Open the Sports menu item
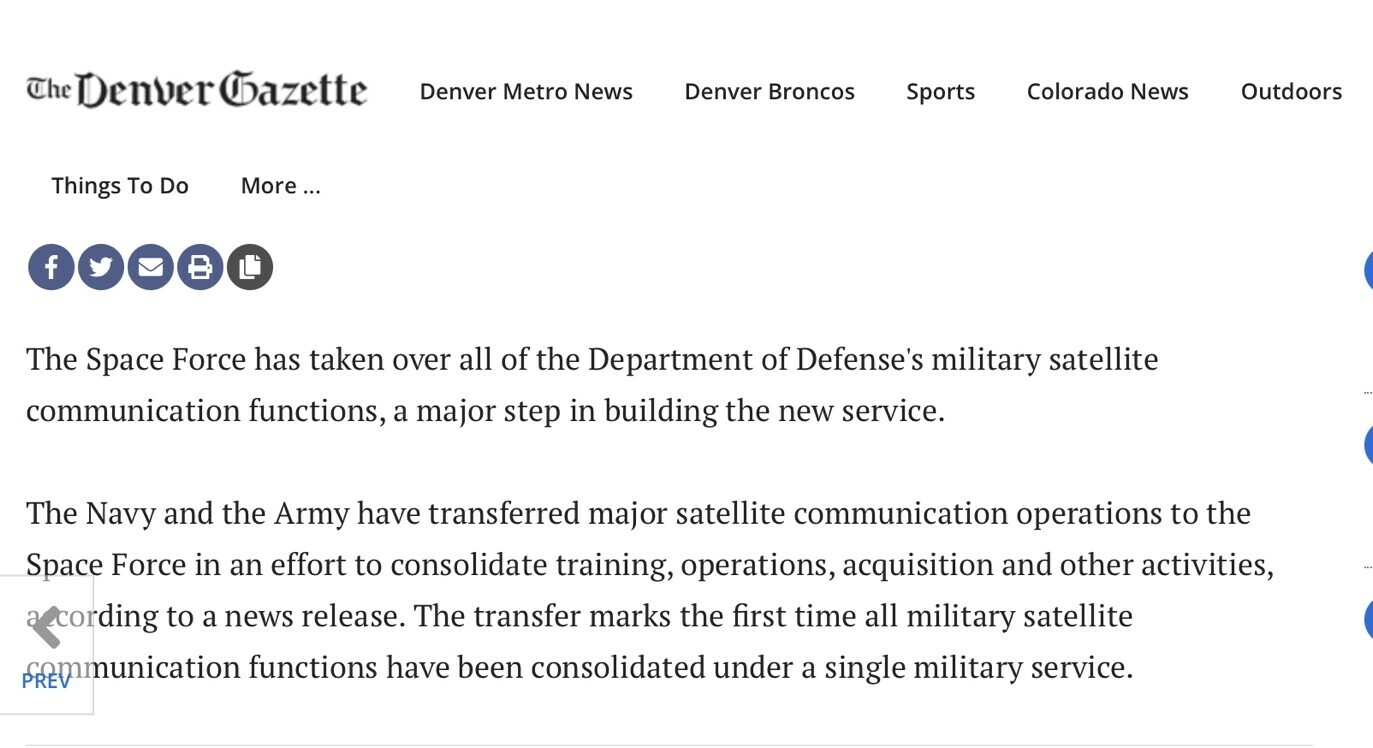Image resolution: width=1373 pixels, height=748 pixels. [x=940, y=92]
